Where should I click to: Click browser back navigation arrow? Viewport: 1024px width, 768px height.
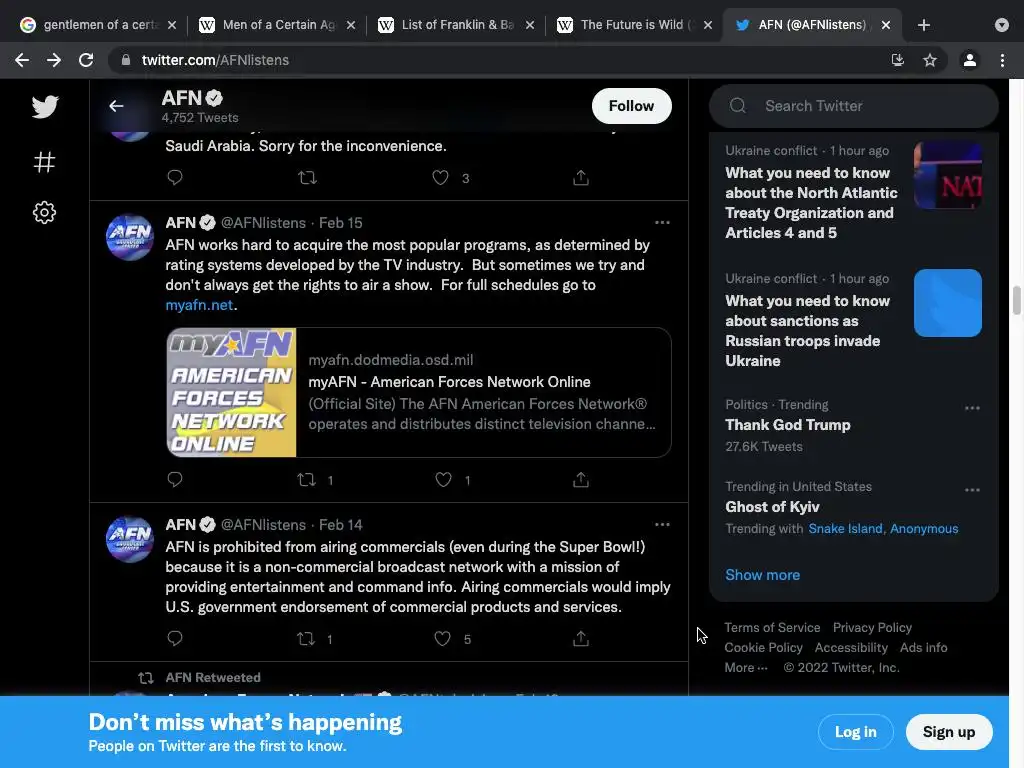coord(22,60)
